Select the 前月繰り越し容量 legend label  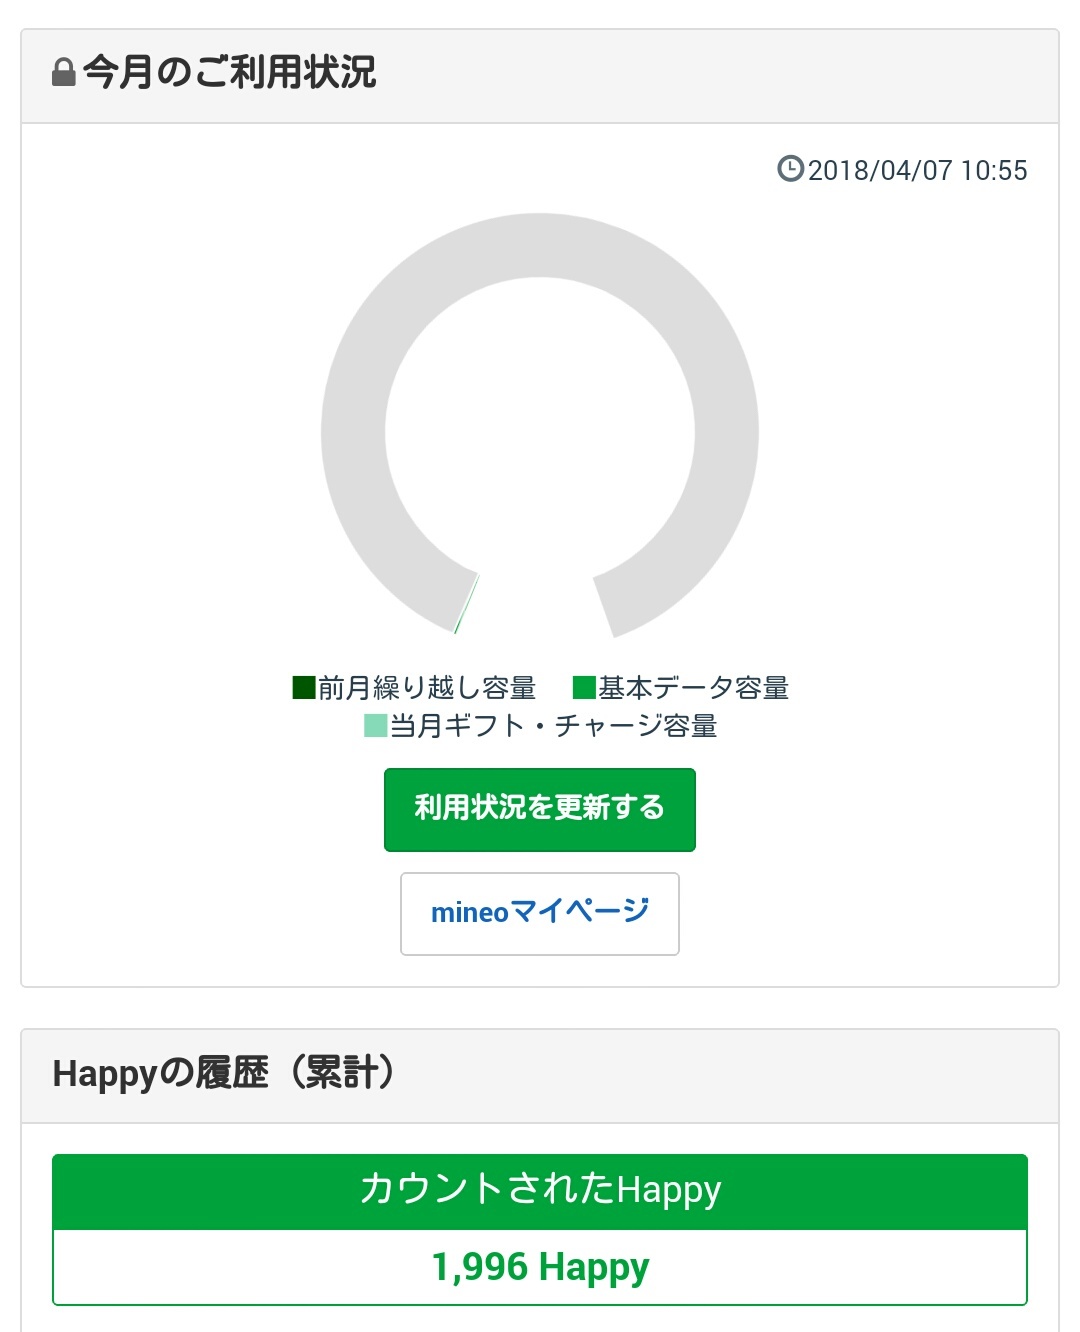427,688
